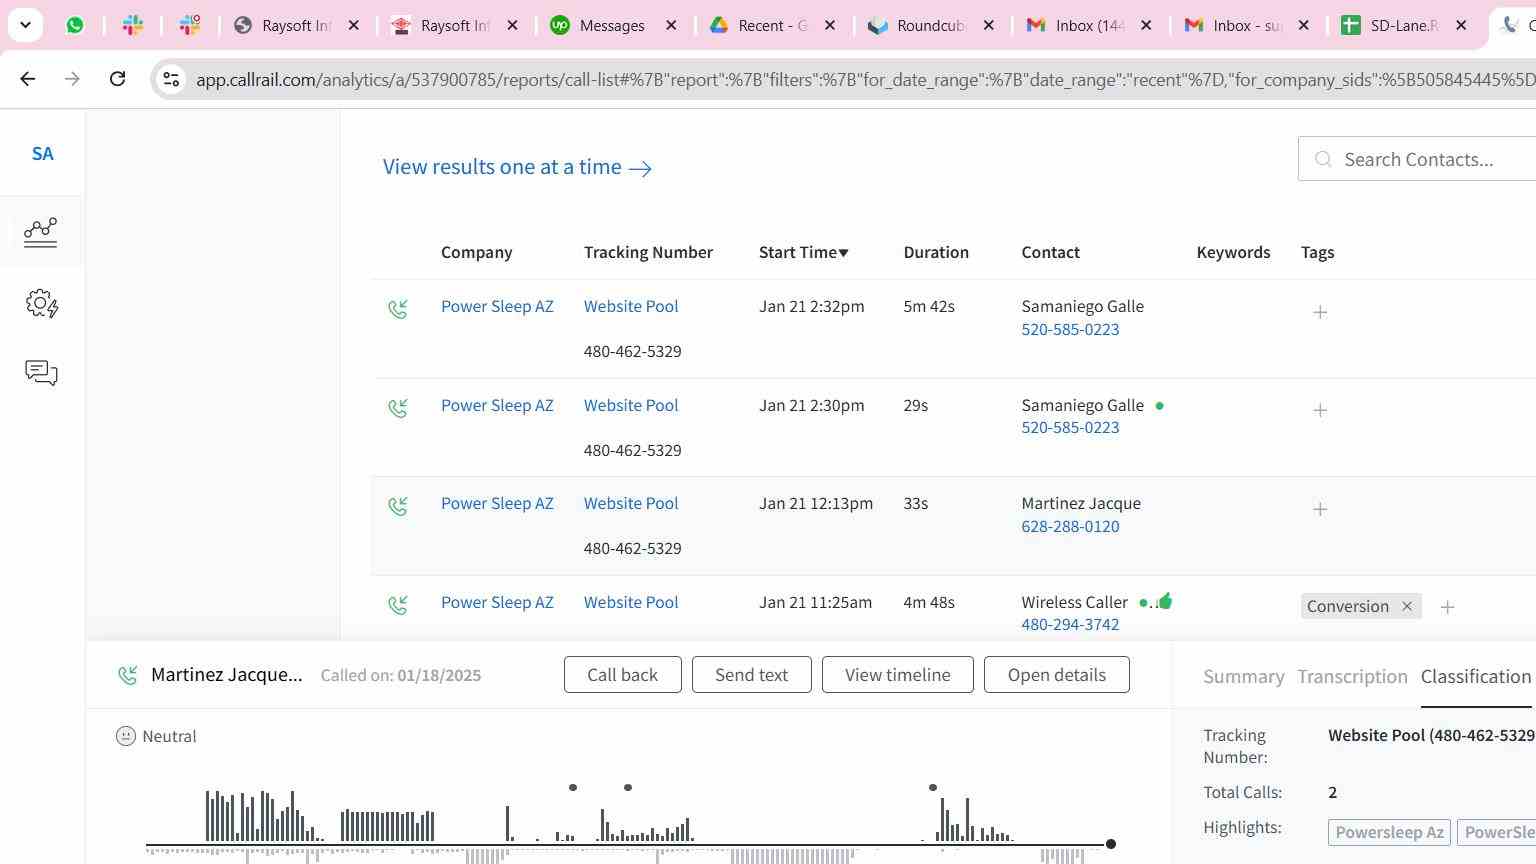Open the Summary tab in call panel
This screenshot has width=1536, height=864.
tap(1243, 677)
